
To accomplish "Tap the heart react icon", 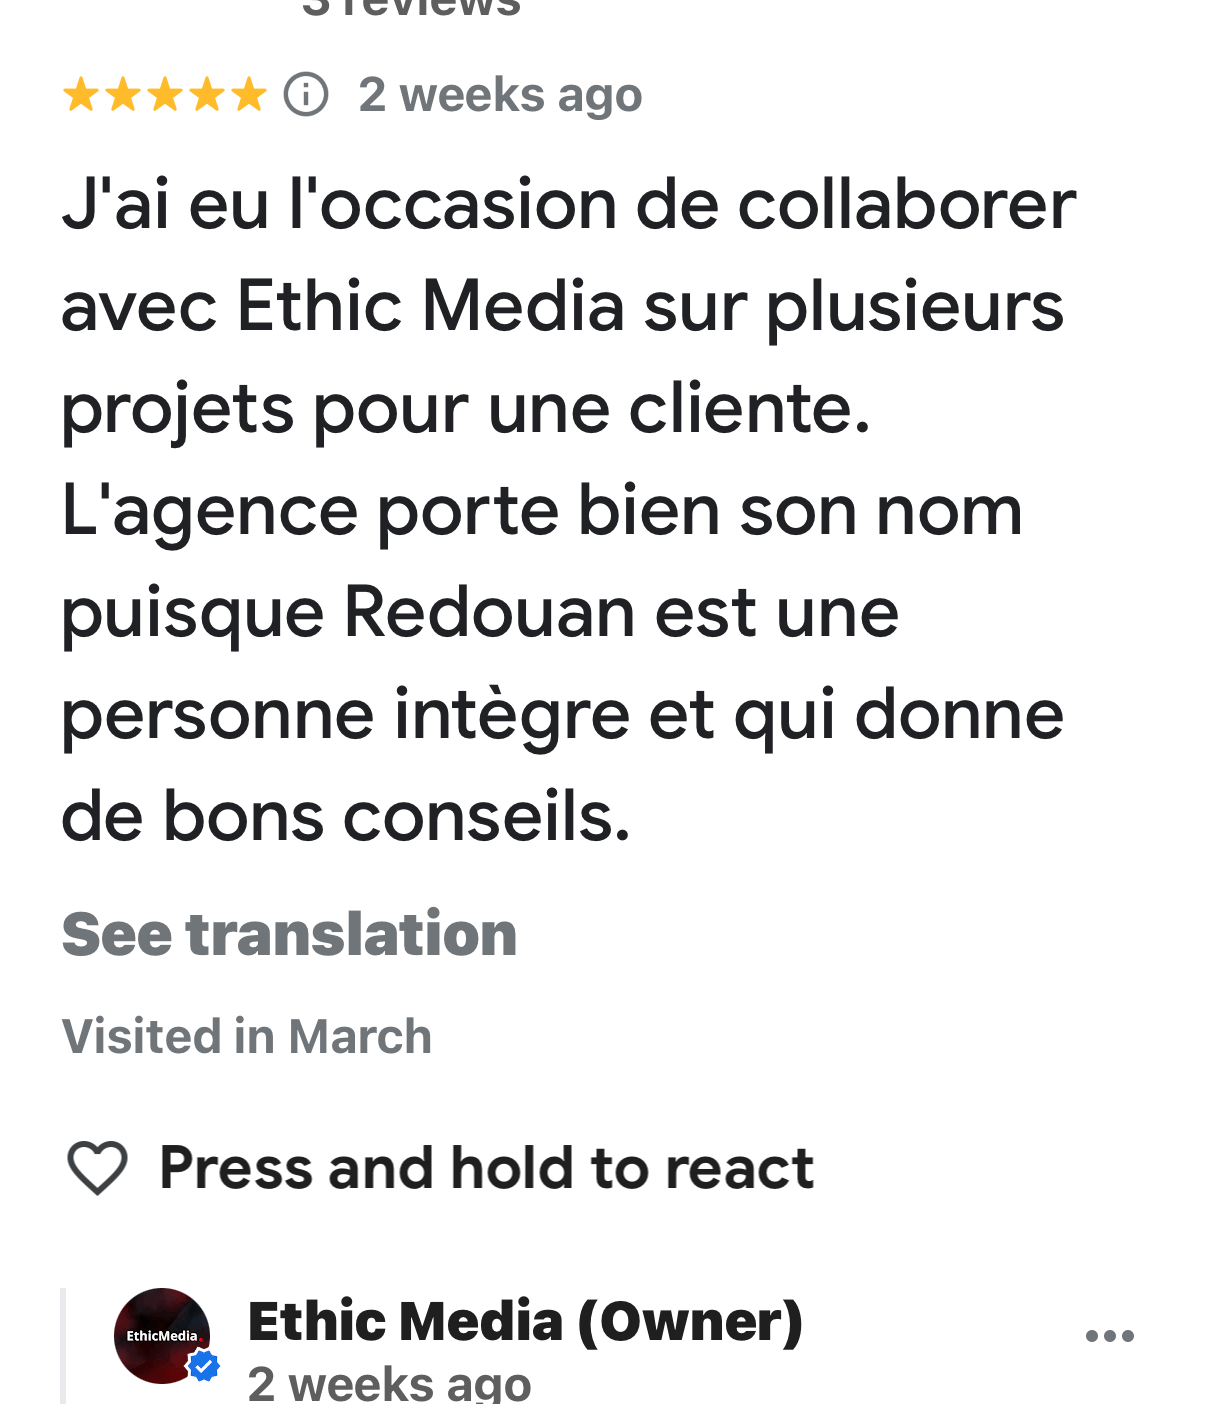I will (x=97, y=1167).
